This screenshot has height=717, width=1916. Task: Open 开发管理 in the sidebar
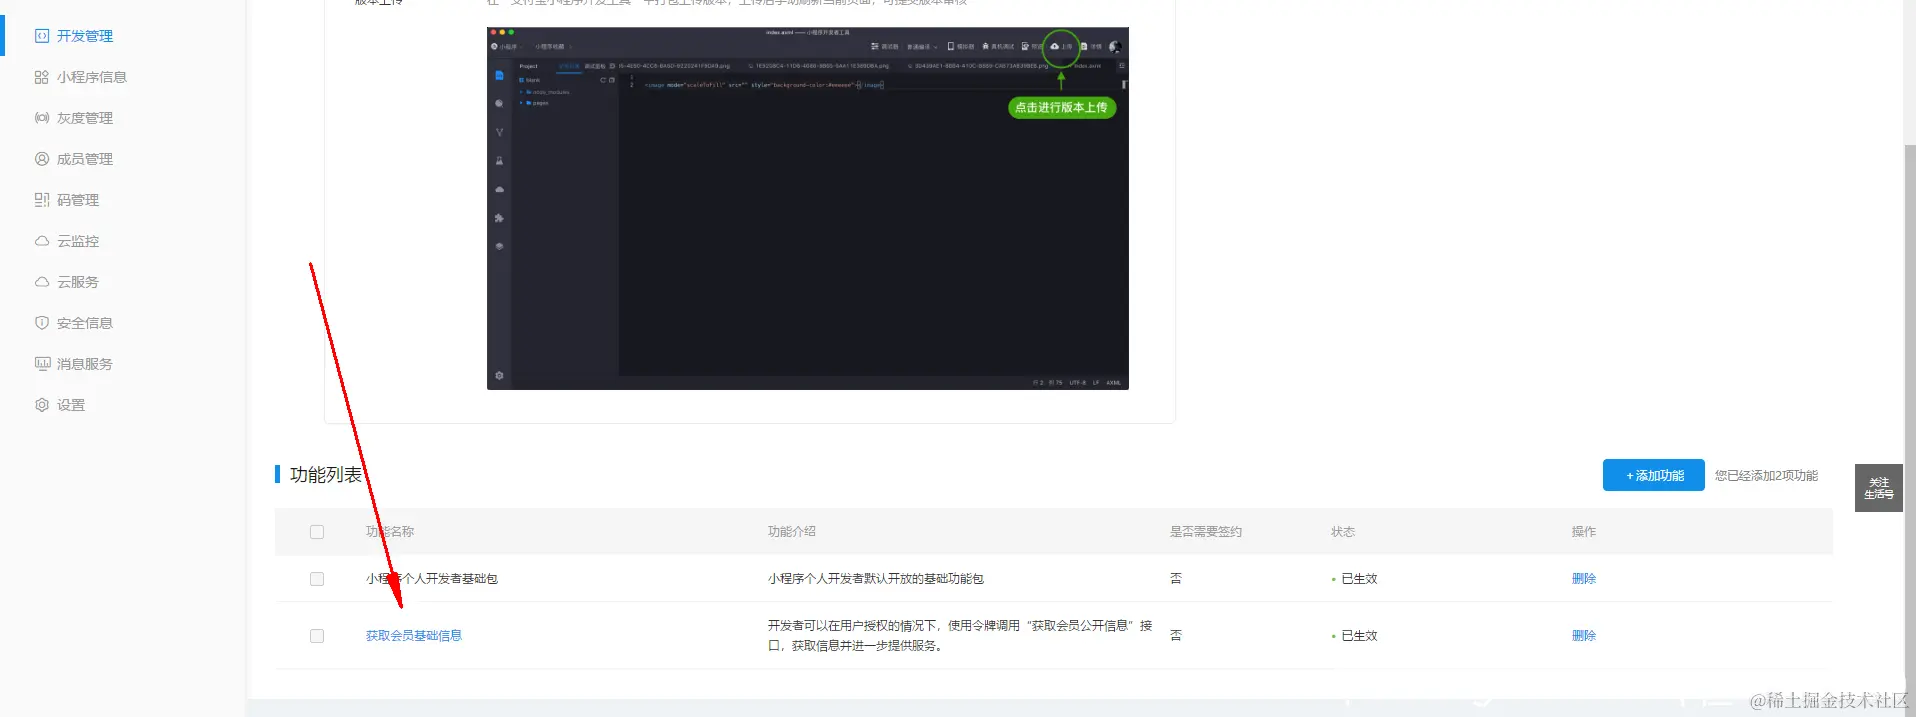tap(85, 36)
